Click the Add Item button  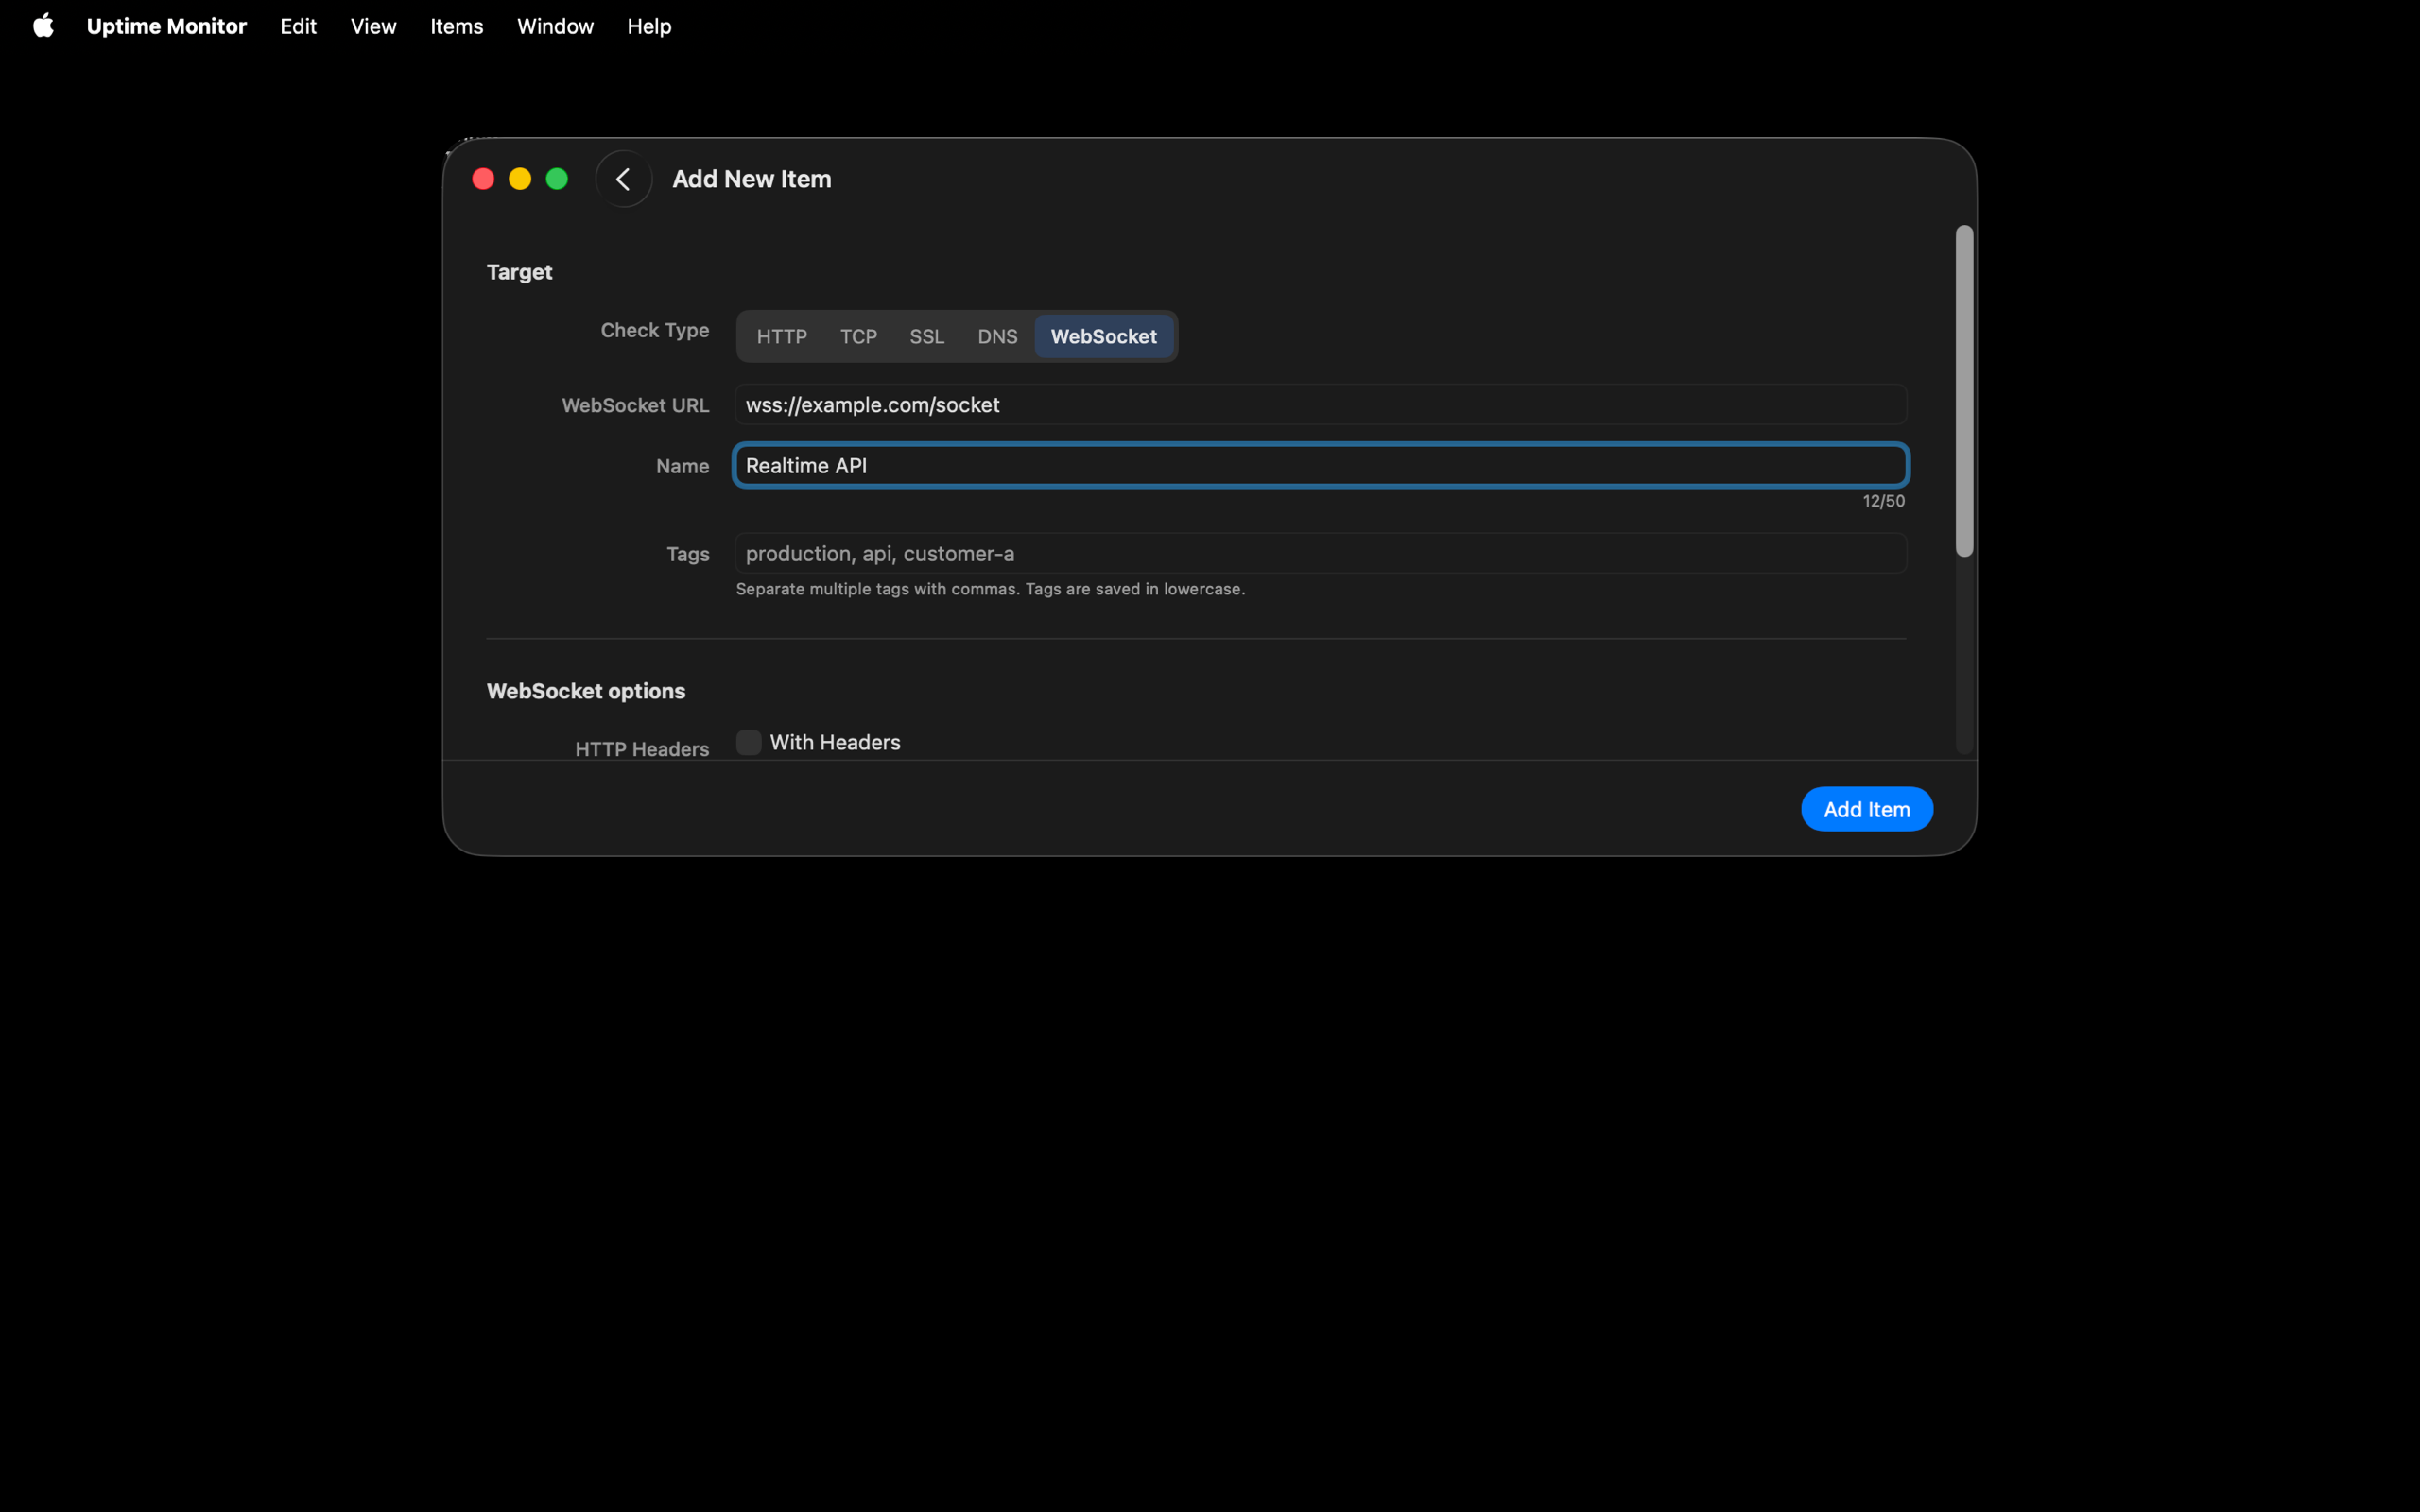[x=1866, y=809]
